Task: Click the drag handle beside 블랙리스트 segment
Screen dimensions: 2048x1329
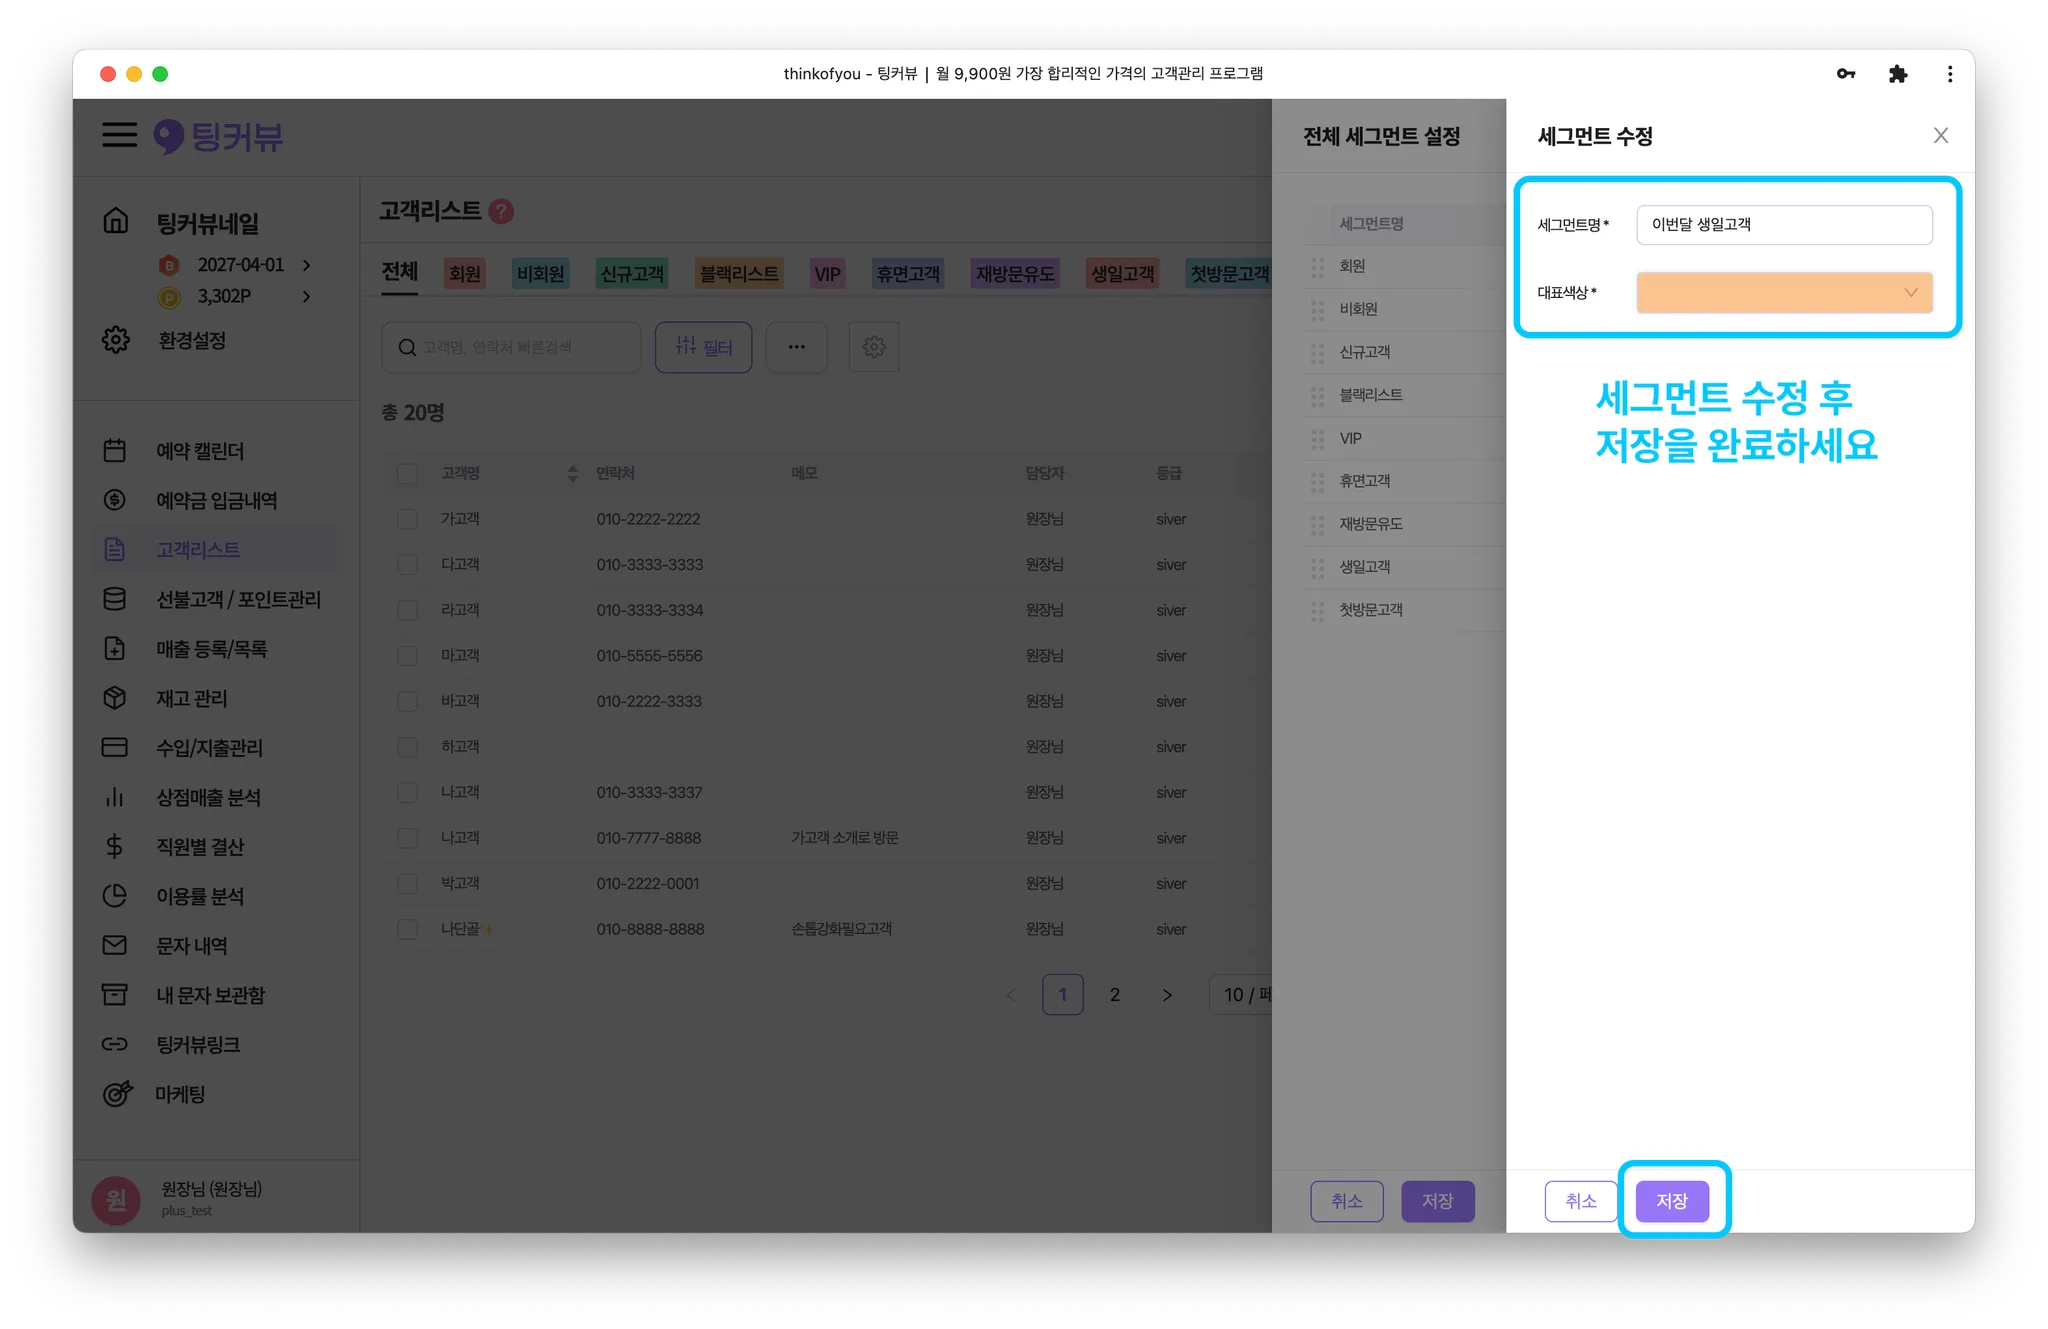Action: (1318, 395)
